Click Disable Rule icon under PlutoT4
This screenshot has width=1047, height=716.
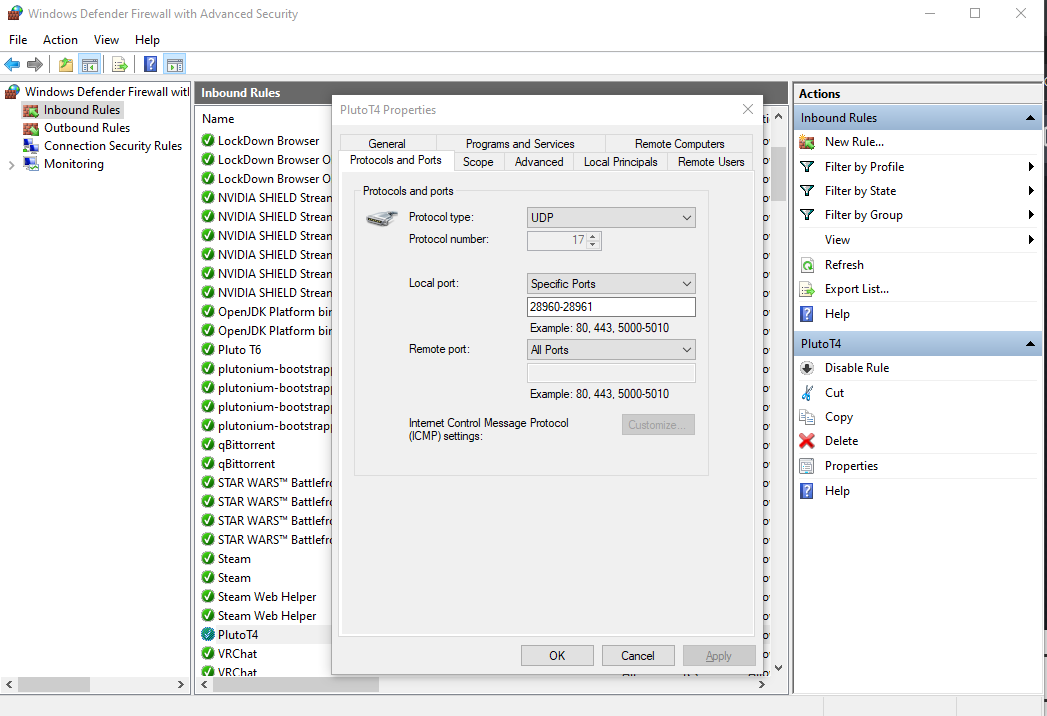pyautogui.click(x=807, y=368)
